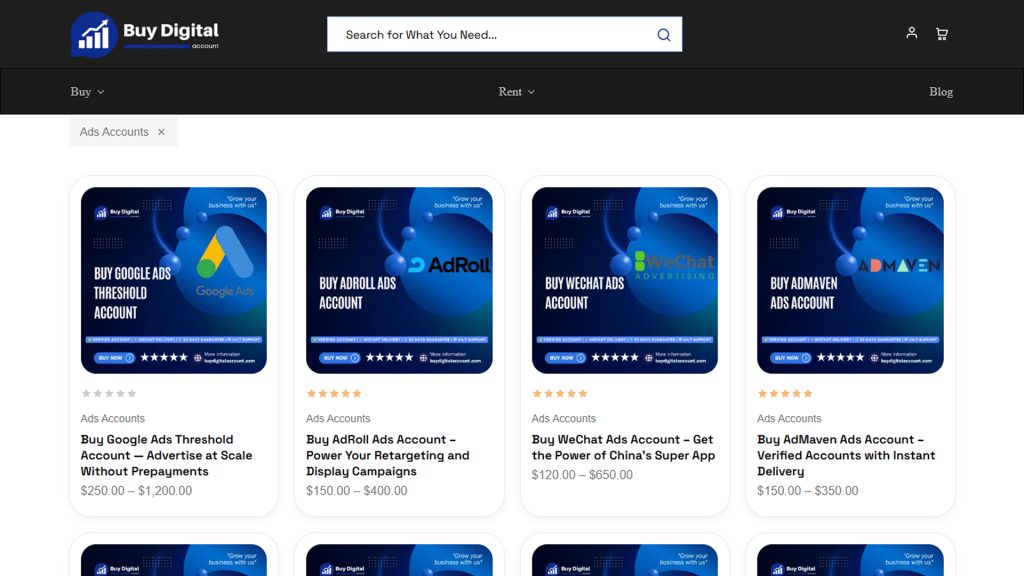Expand the Buy dropdown menu
This screenshot has height=576, width=1024.
(88, 91)
